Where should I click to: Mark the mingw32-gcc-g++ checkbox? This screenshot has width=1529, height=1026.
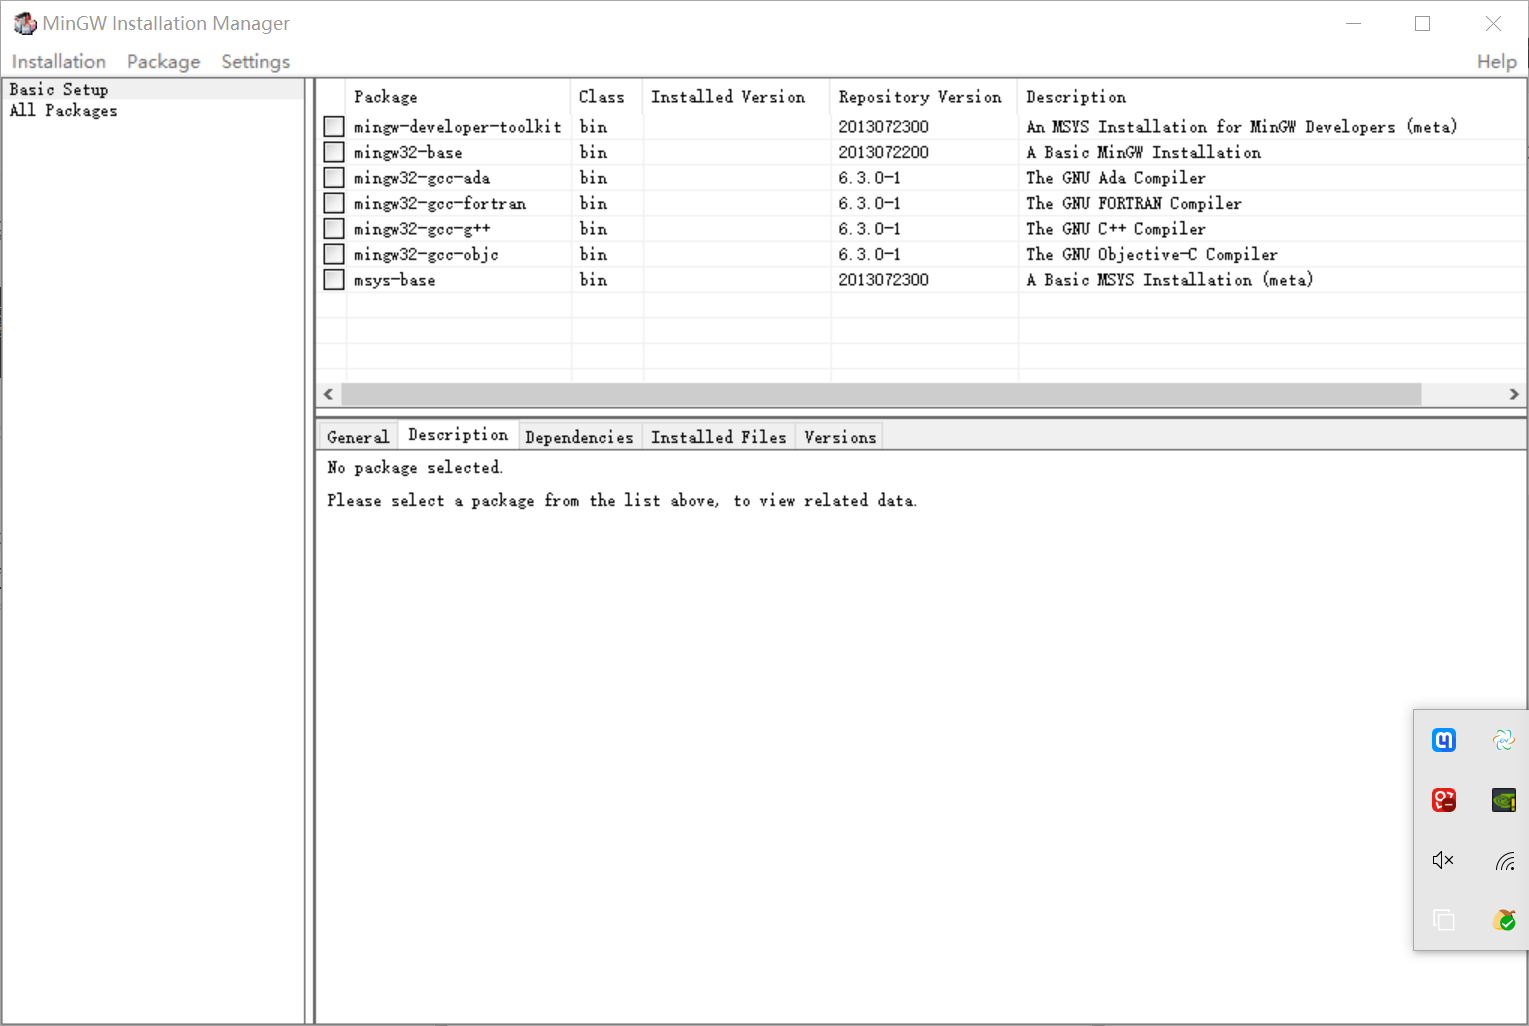pyautogui.click(x=334, y=229)
